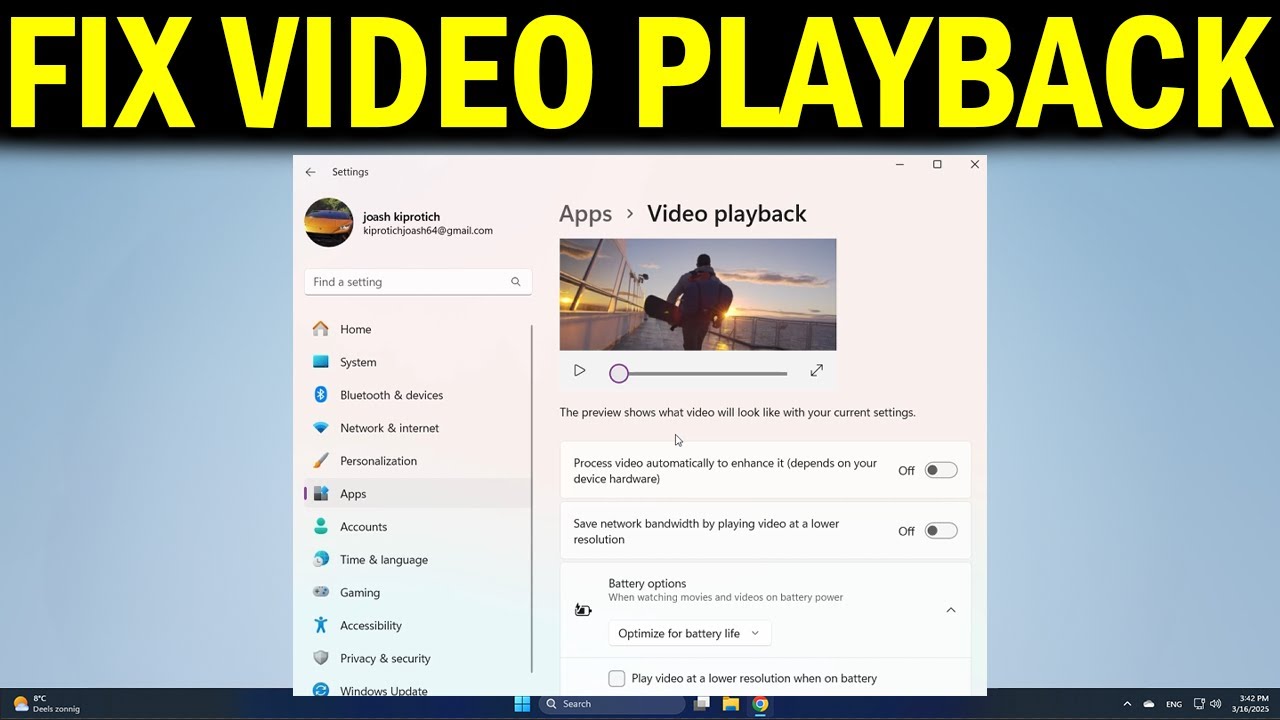The image size is (1280, 720).
Task: Show hidden system tray icons
Action: point(1127,704)
